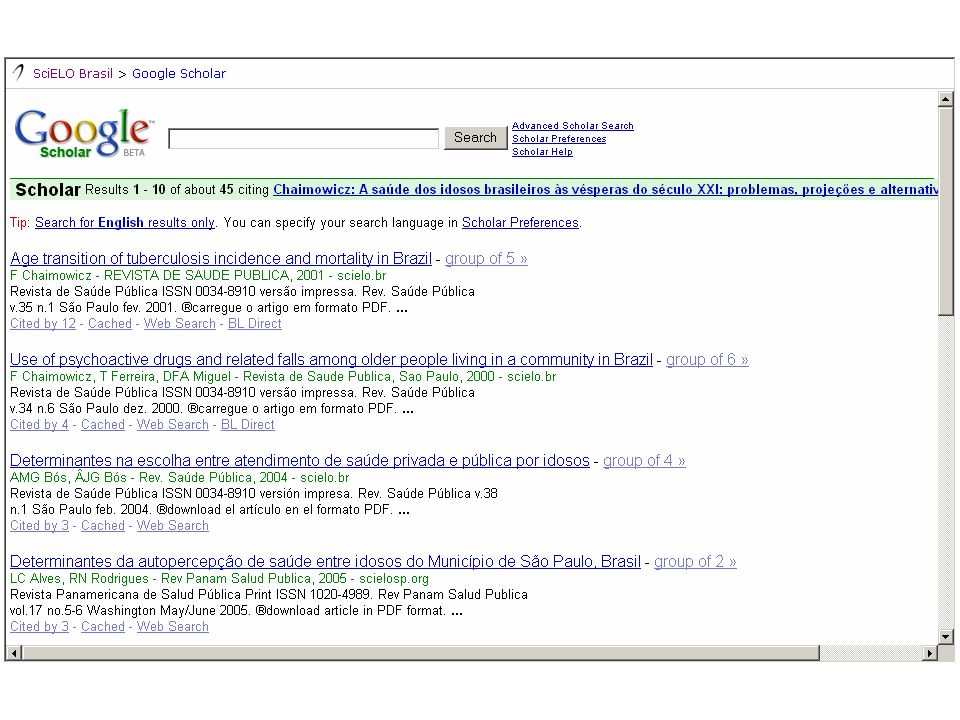Screen dimensions: 960x720
Task: Click Web Search for psychoactive drugs result
Action: (173, 424)
